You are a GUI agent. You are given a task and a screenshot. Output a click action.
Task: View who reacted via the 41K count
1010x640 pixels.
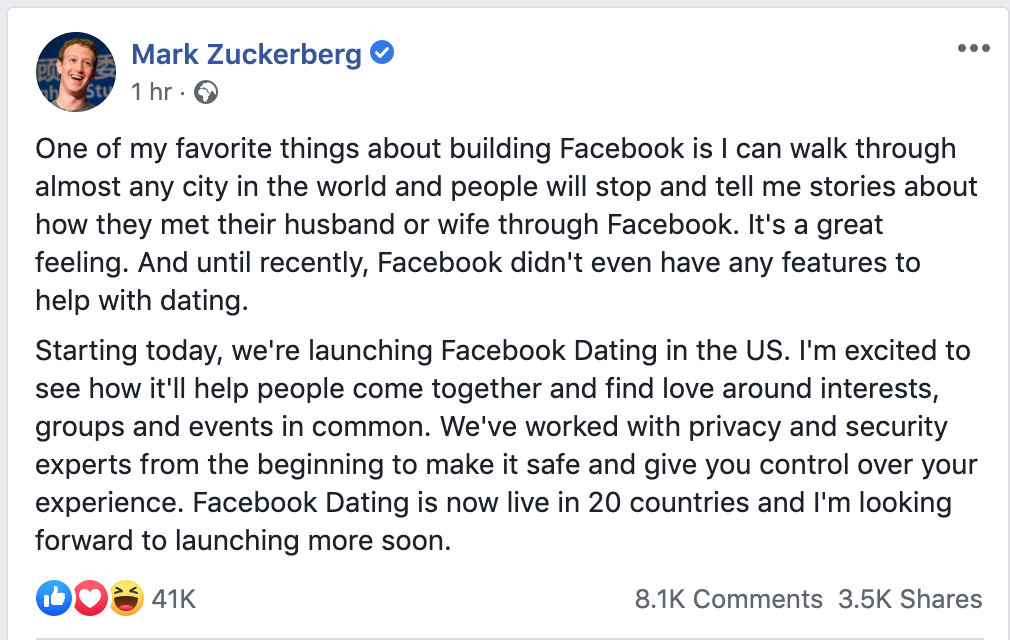tap(174, 599)
